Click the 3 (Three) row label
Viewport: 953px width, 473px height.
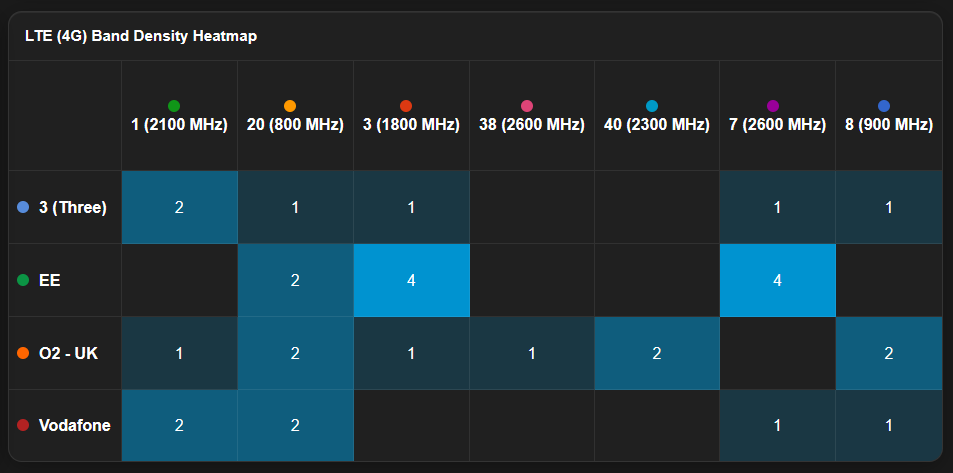73,207
